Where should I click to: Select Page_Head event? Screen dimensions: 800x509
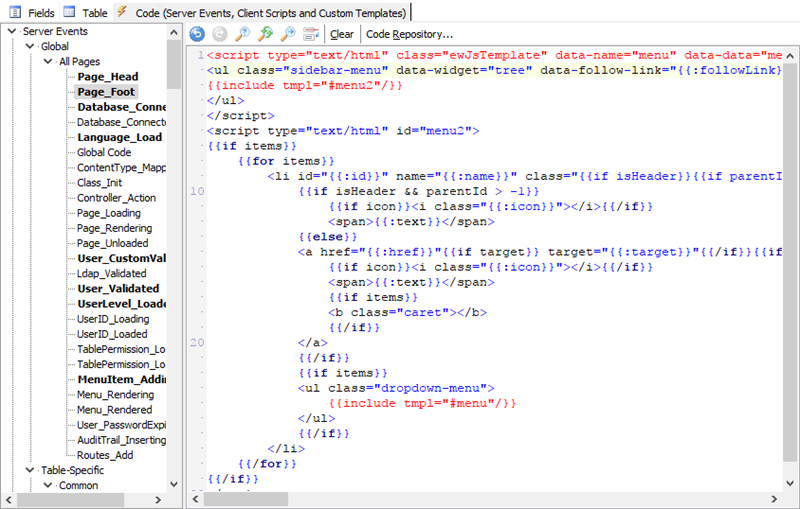click(x=108, y=77)
